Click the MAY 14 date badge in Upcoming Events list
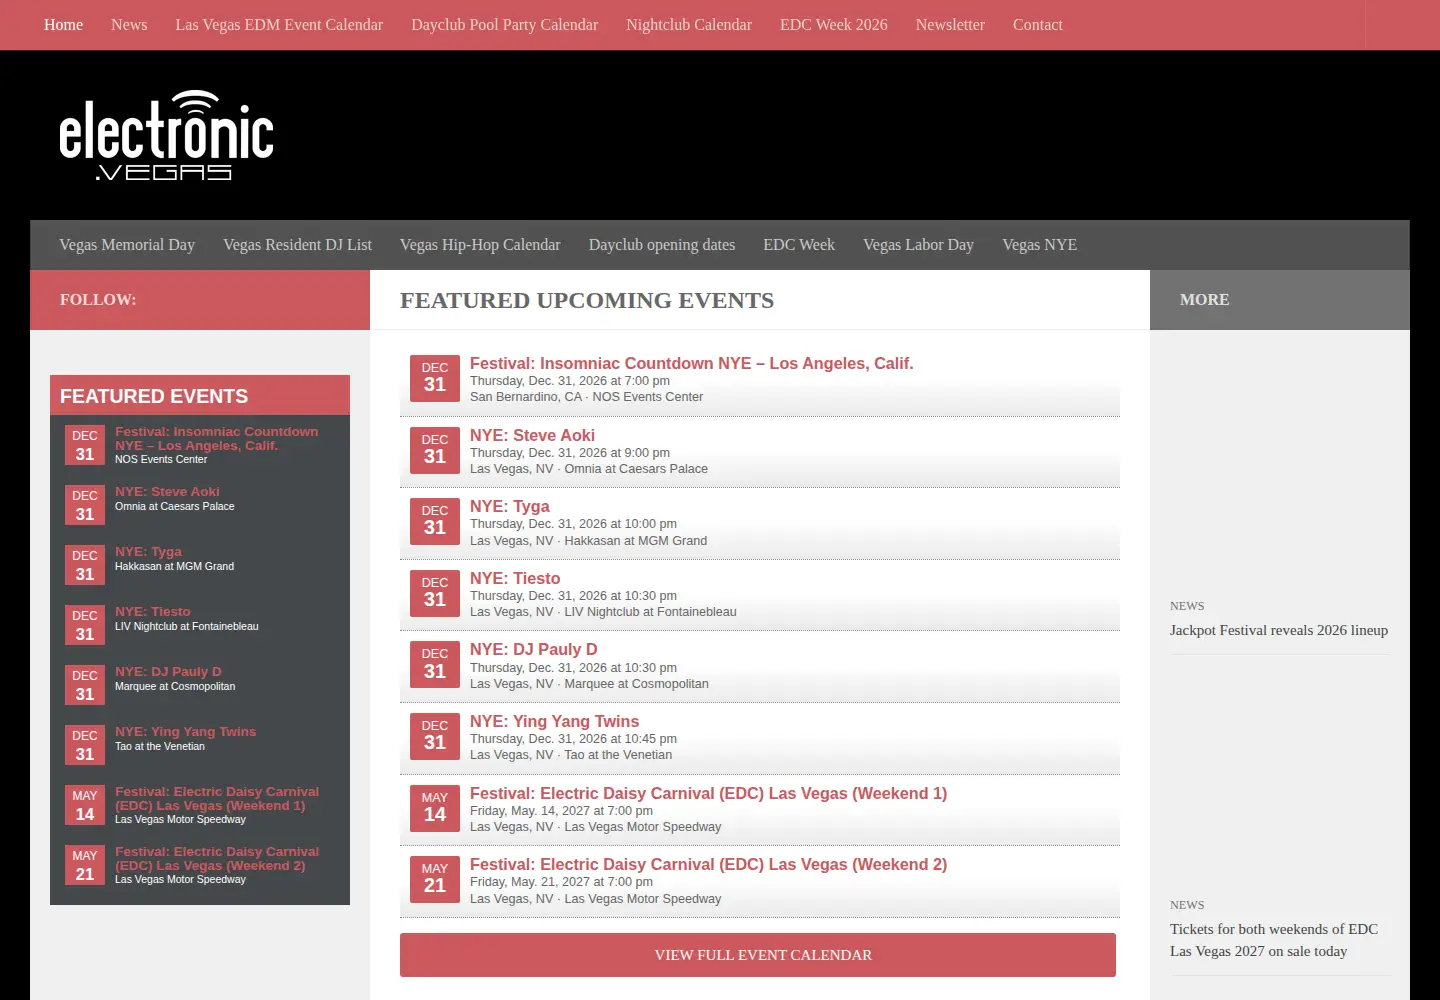The width and height of the screenshot is (1440, 1000). click(435, 807)
